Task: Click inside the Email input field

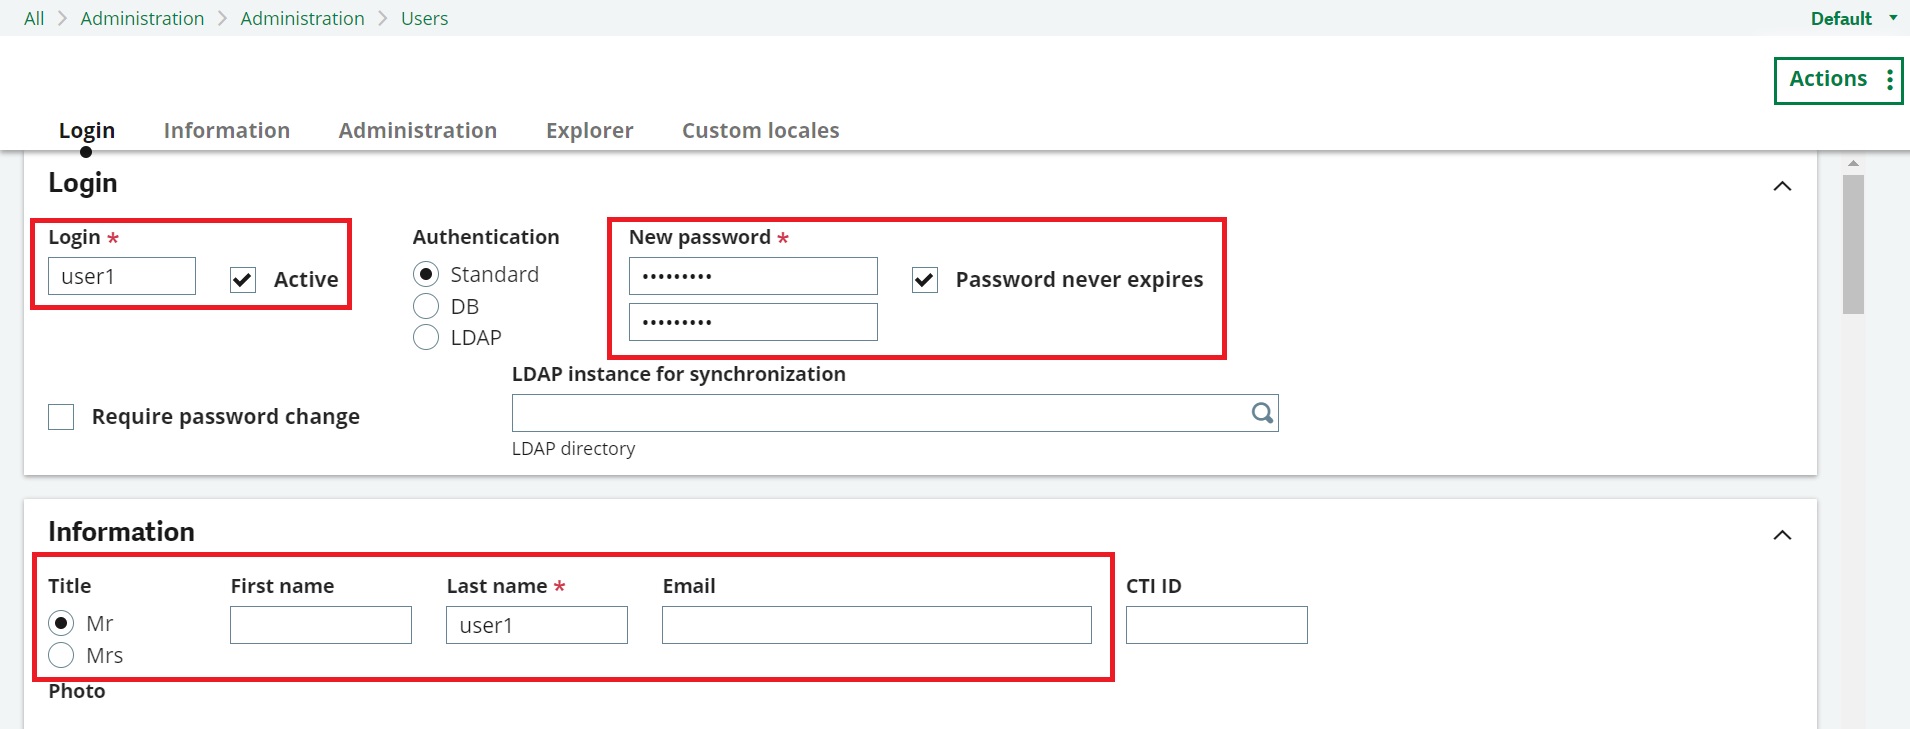Action: pos(876,624)
